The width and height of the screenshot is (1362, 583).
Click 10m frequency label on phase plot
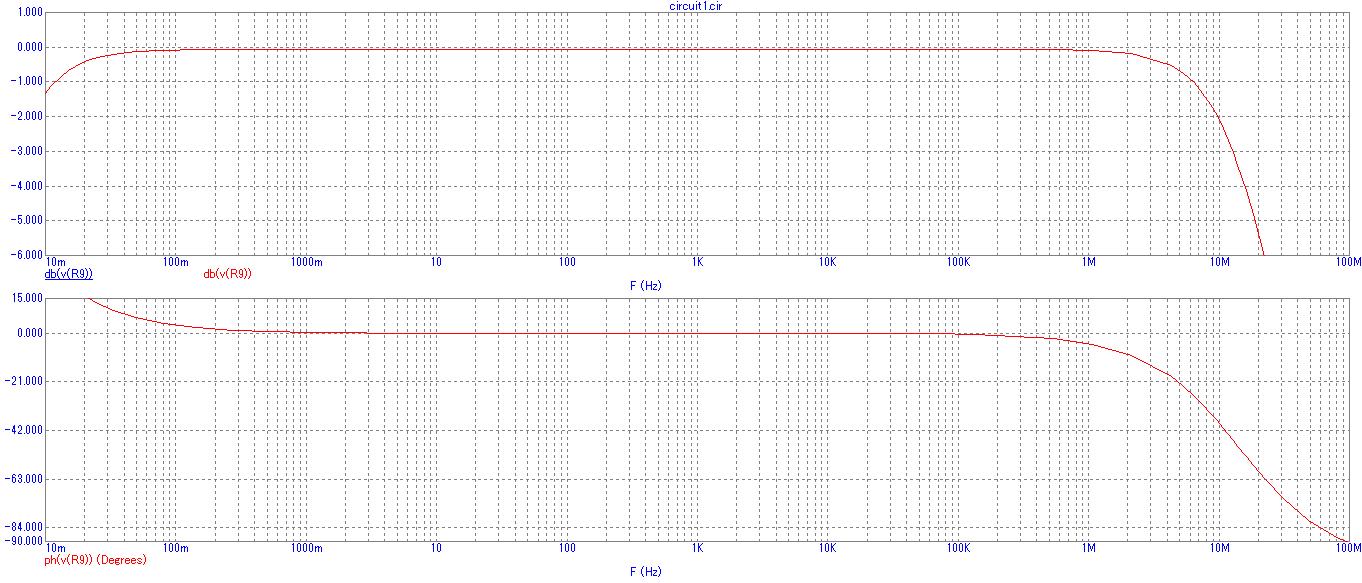[x=56, y=549]
